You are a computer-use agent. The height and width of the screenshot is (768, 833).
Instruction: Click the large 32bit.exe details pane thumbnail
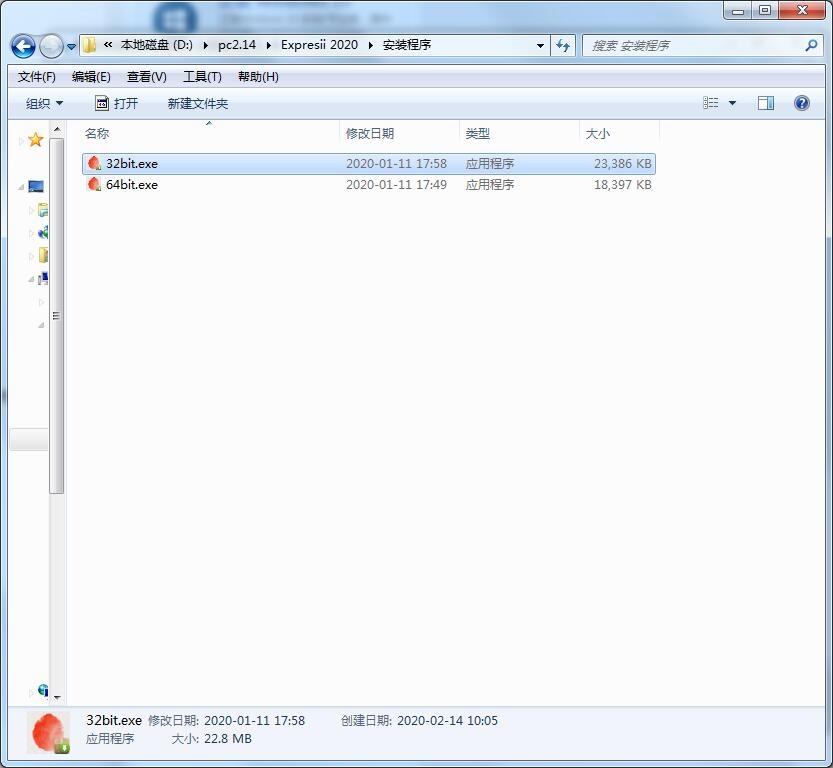(x=48, y=733)
